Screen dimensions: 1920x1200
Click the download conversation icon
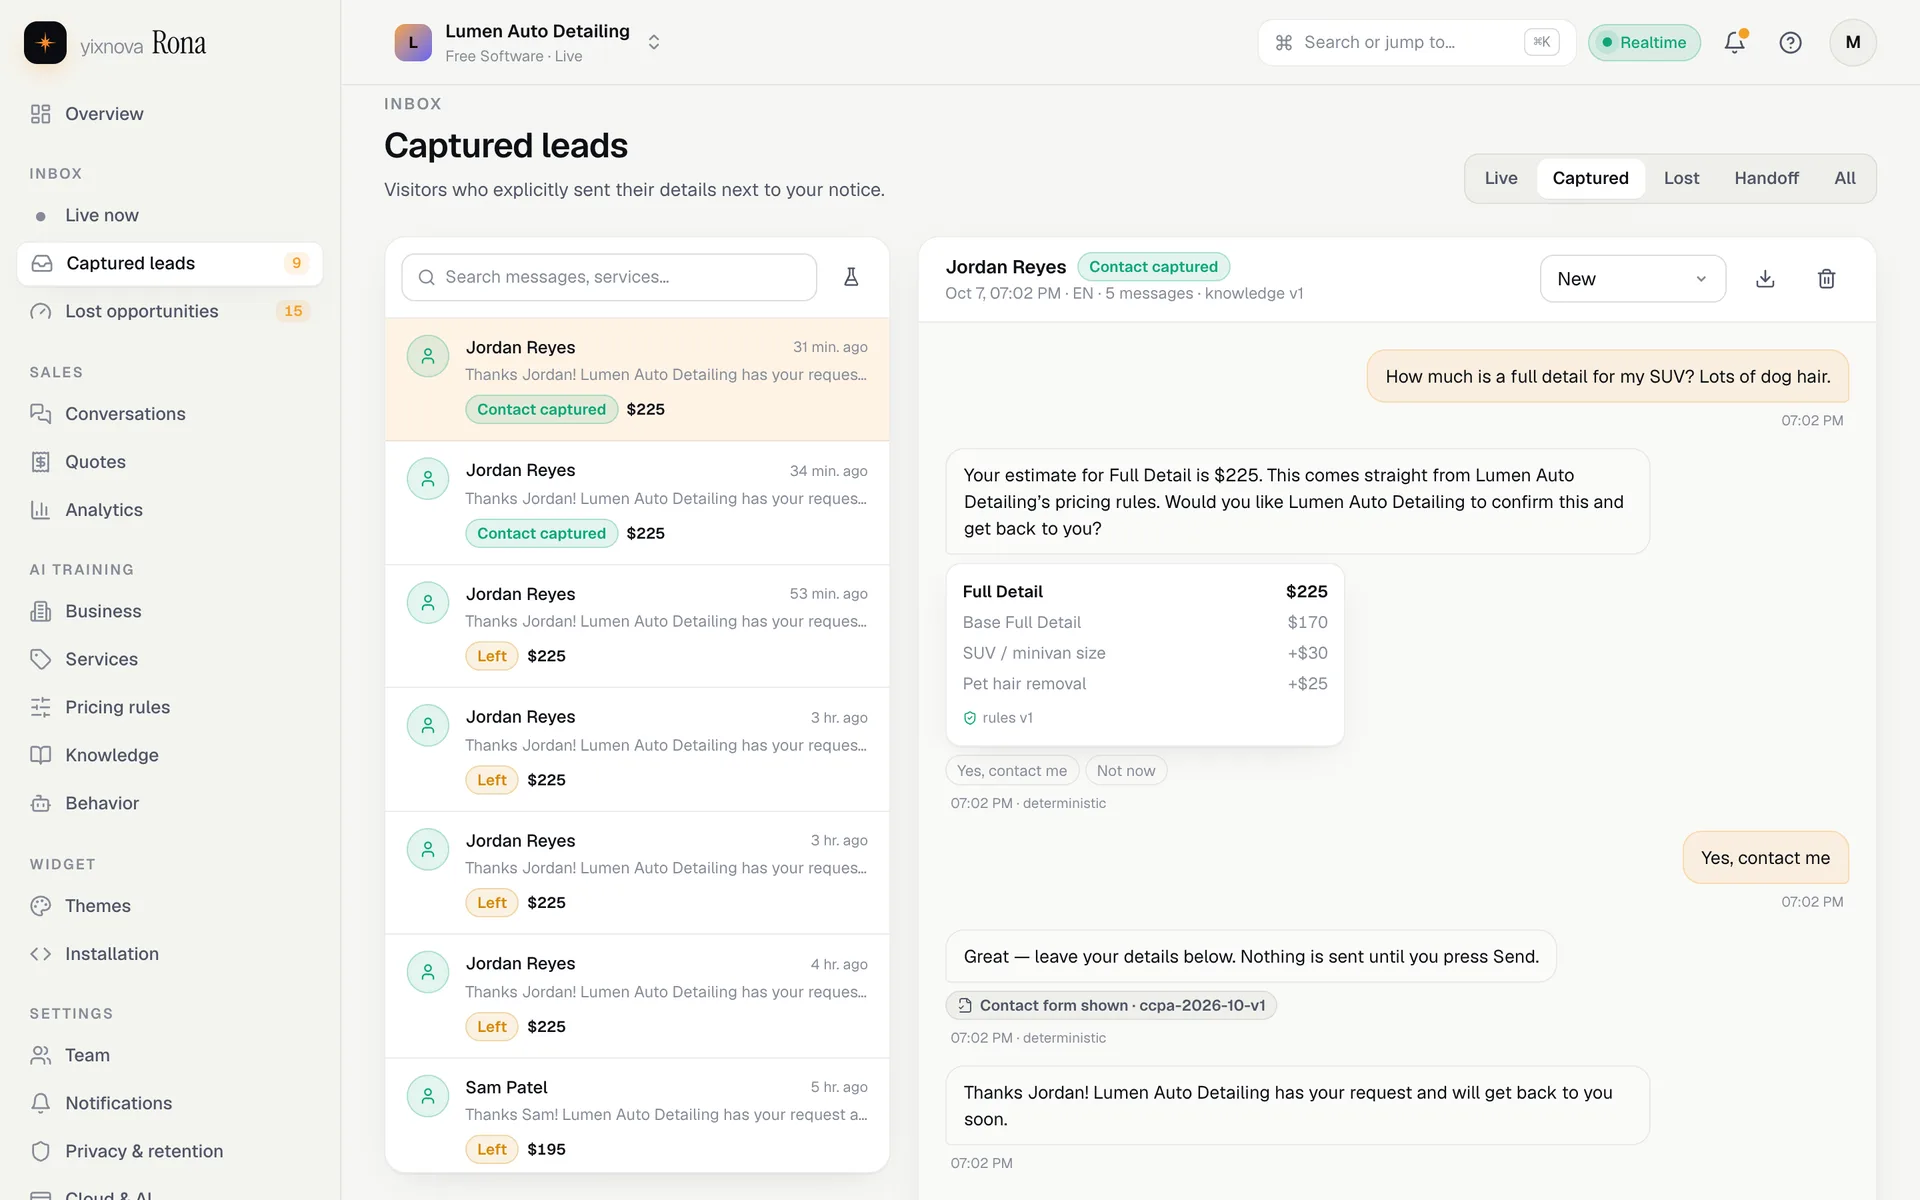(1765, 279)
